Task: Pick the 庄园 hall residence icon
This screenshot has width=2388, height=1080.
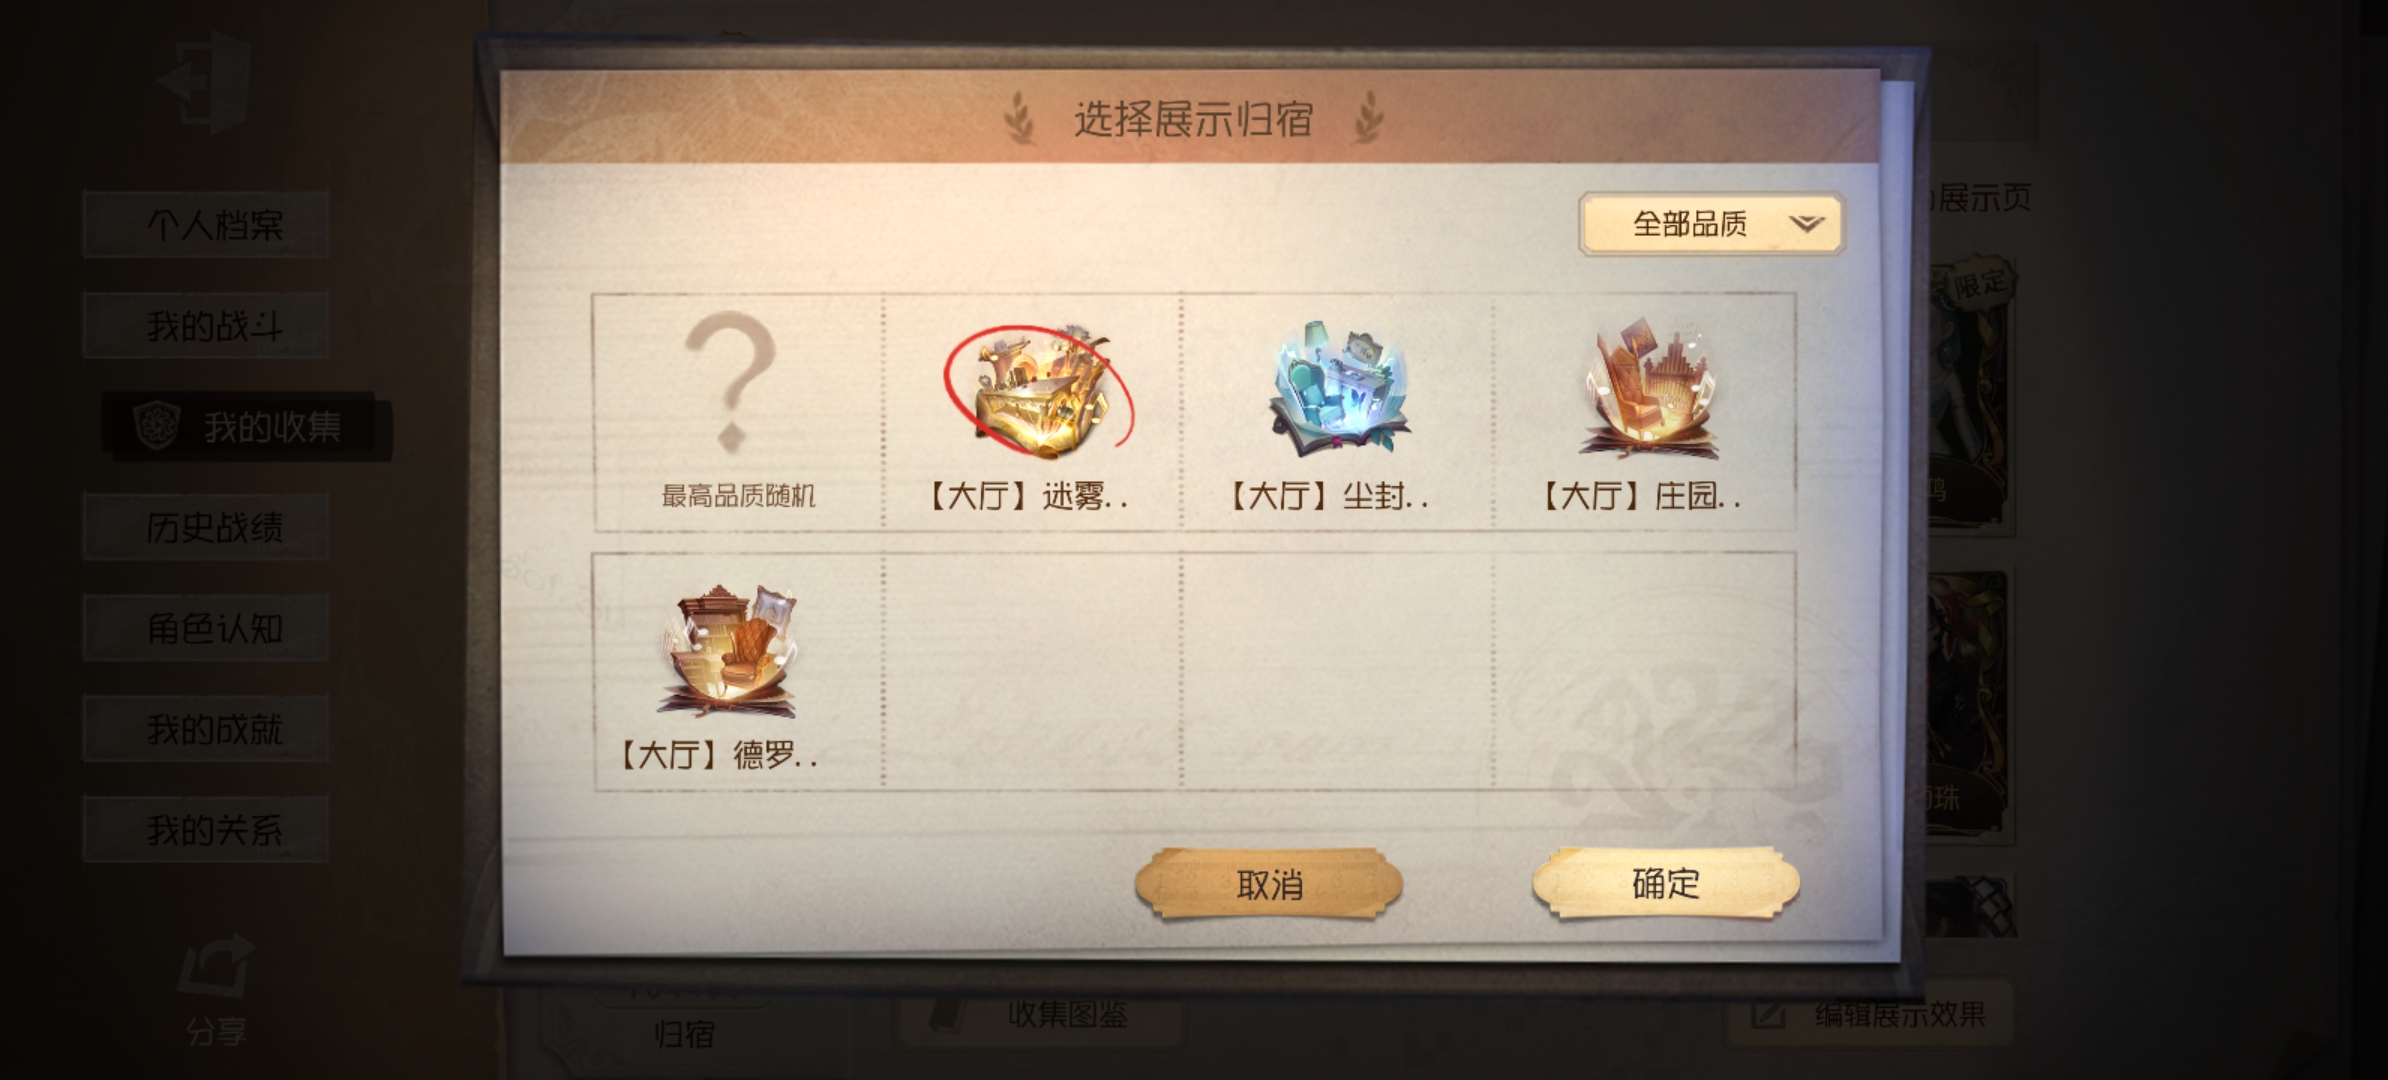Action: click(1650, 390)
